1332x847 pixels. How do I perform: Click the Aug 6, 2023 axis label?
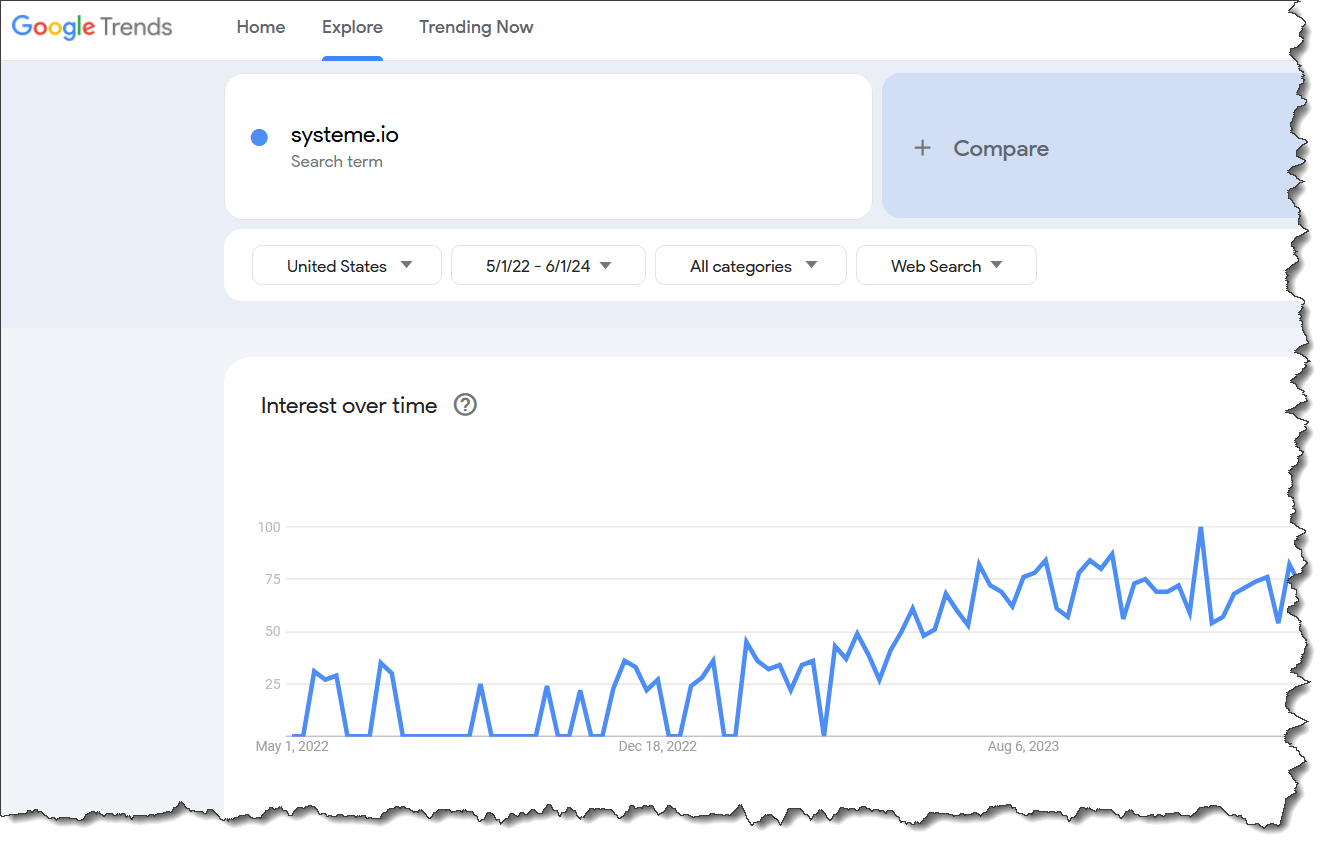coord(1023,746)
